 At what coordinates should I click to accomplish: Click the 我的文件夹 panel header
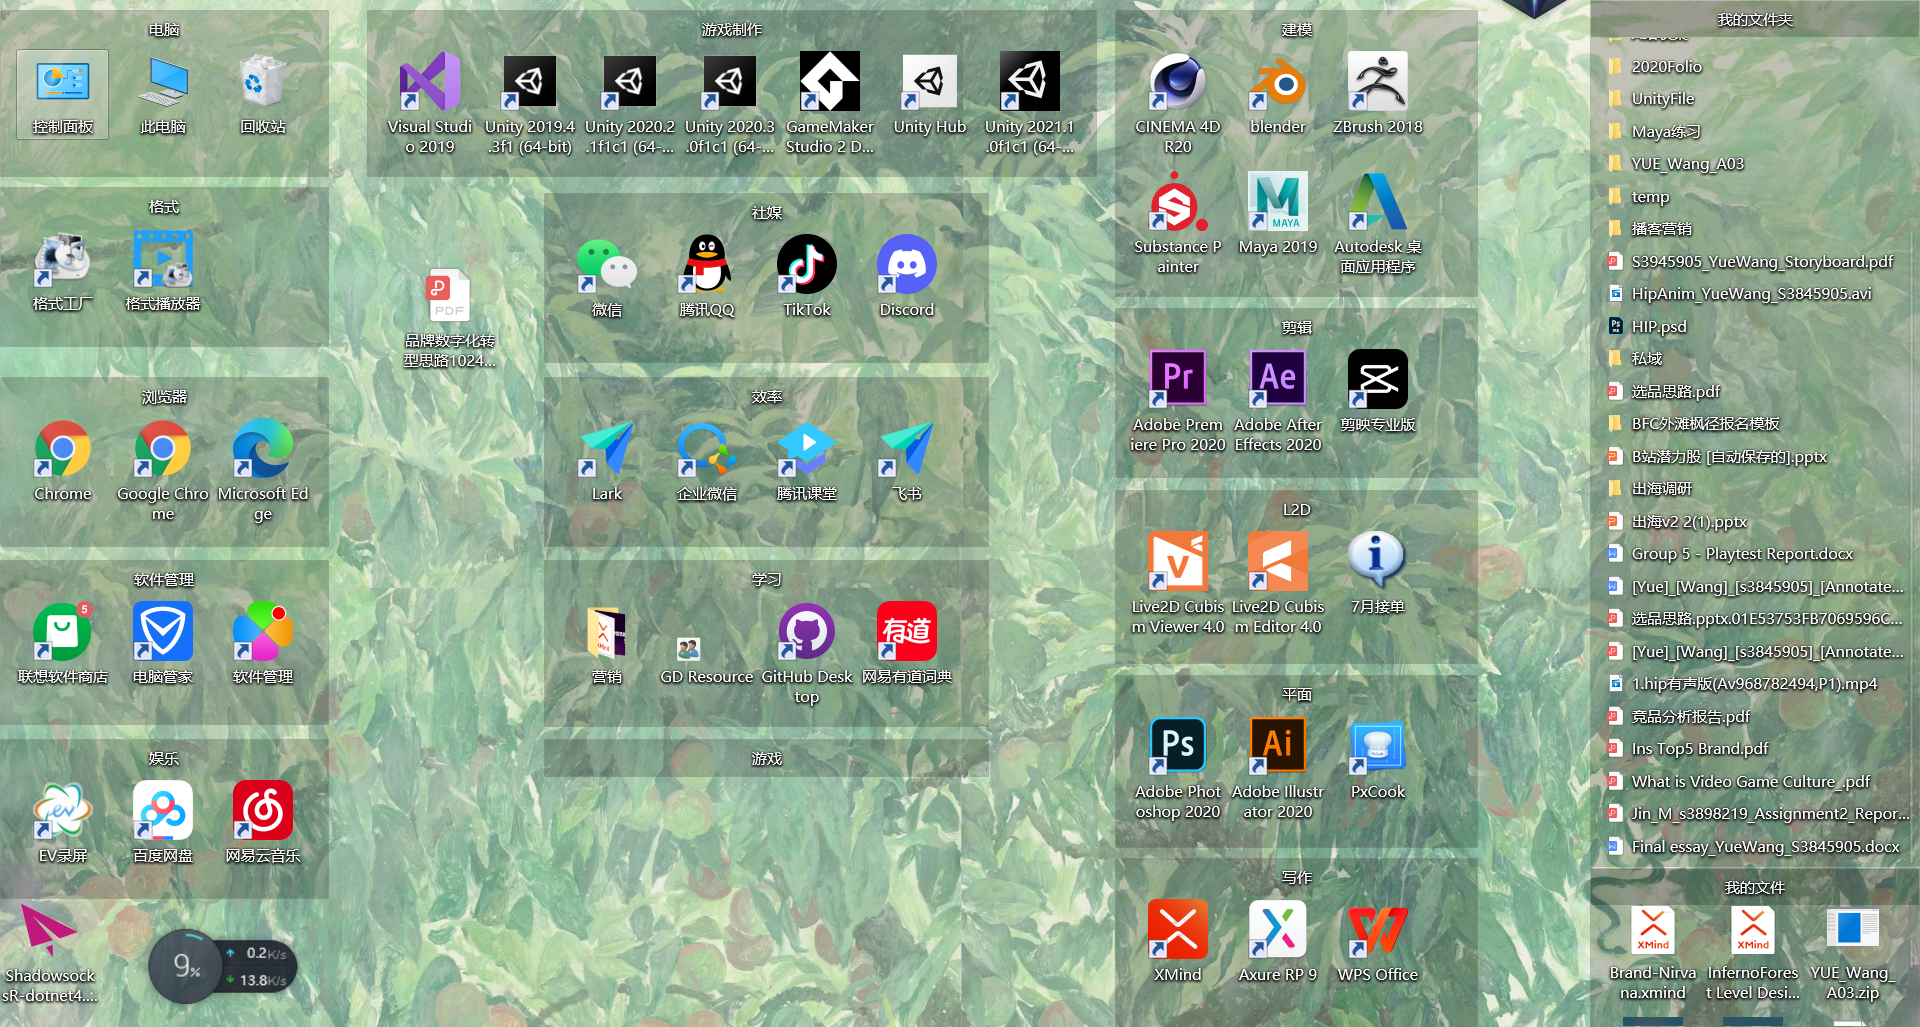tap(1754, 20)
